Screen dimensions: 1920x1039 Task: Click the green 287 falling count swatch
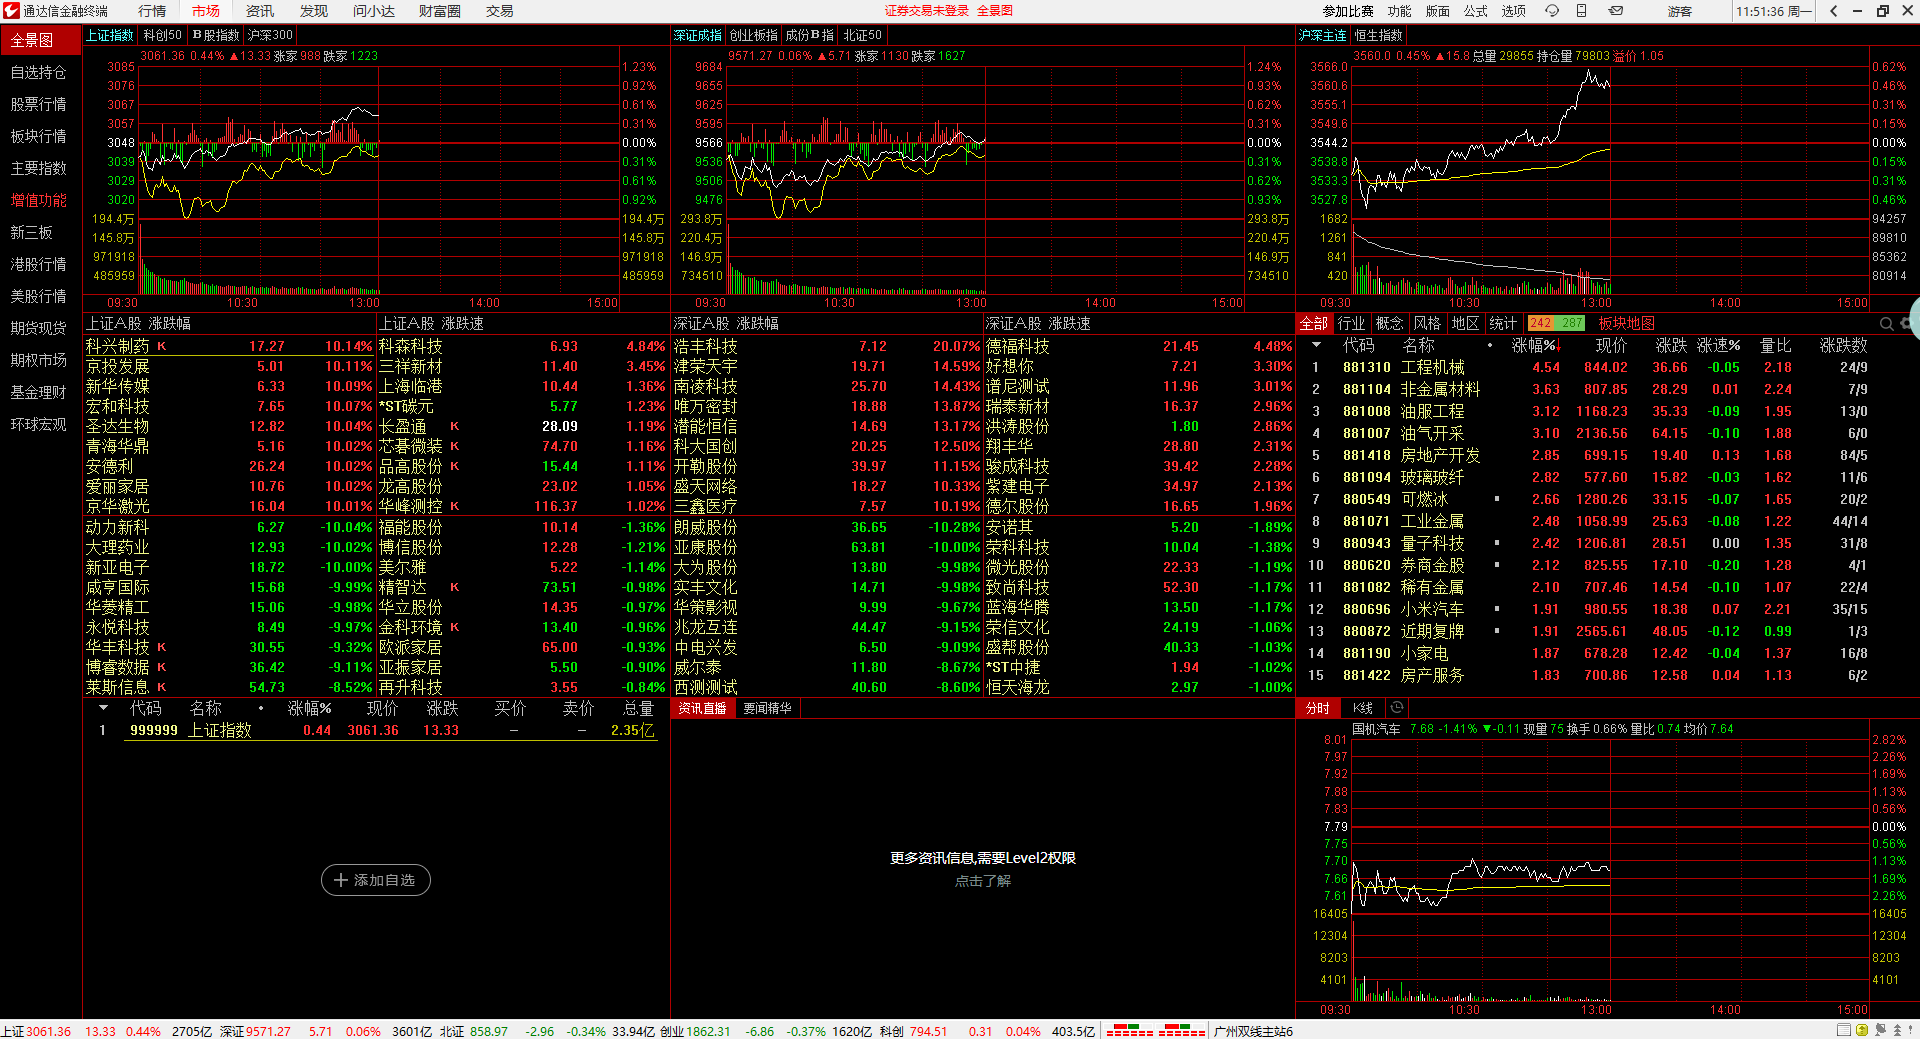tap(1572, 323)
